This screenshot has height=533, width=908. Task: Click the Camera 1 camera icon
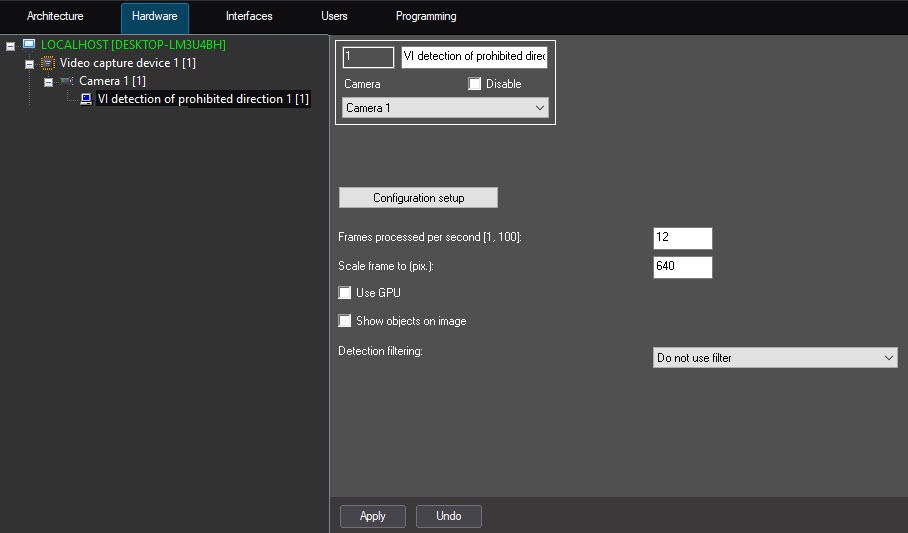[67, 81]
